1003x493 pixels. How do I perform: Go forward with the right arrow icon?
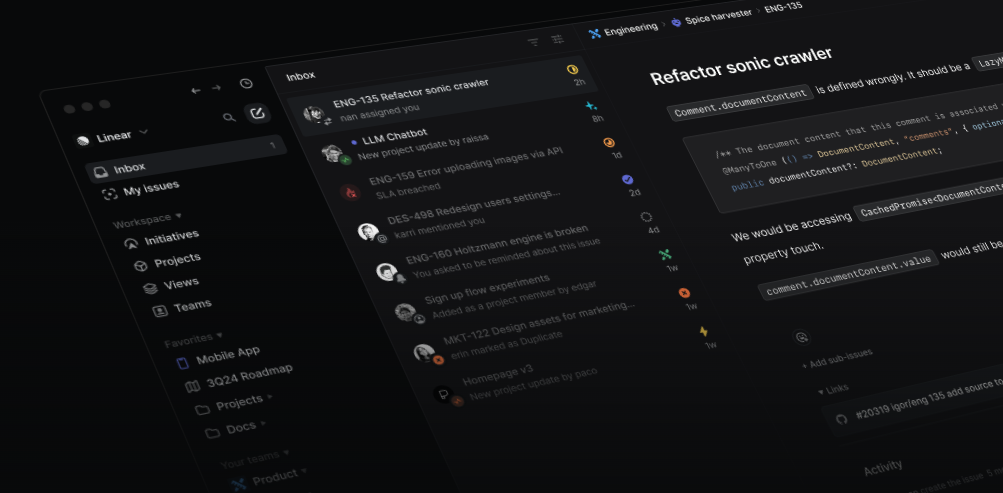[216, 88]
